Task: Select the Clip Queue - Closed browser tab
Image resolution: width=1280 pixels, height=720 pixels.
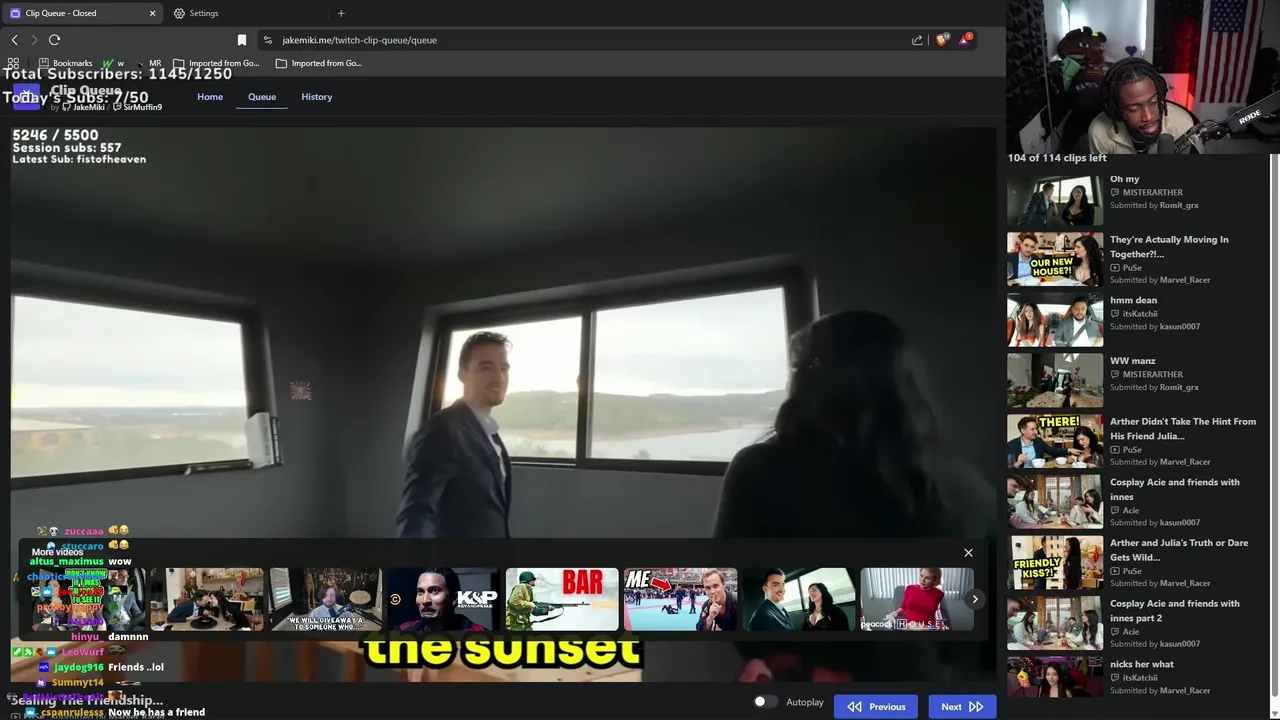Action: [x=80, y=13]
